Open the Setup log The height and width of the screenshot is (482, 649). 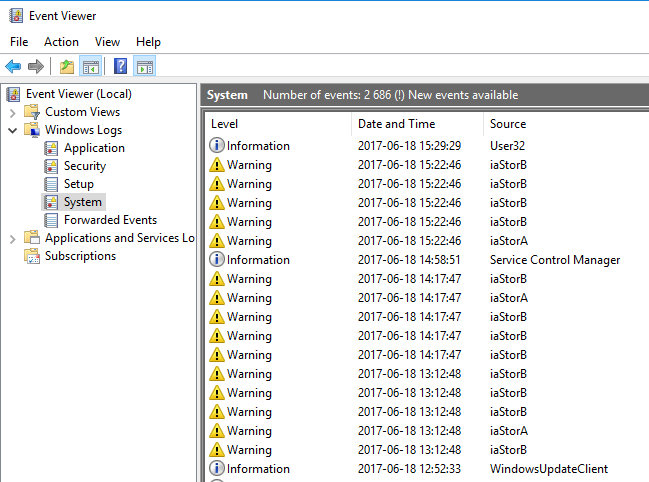coord(78,184)
